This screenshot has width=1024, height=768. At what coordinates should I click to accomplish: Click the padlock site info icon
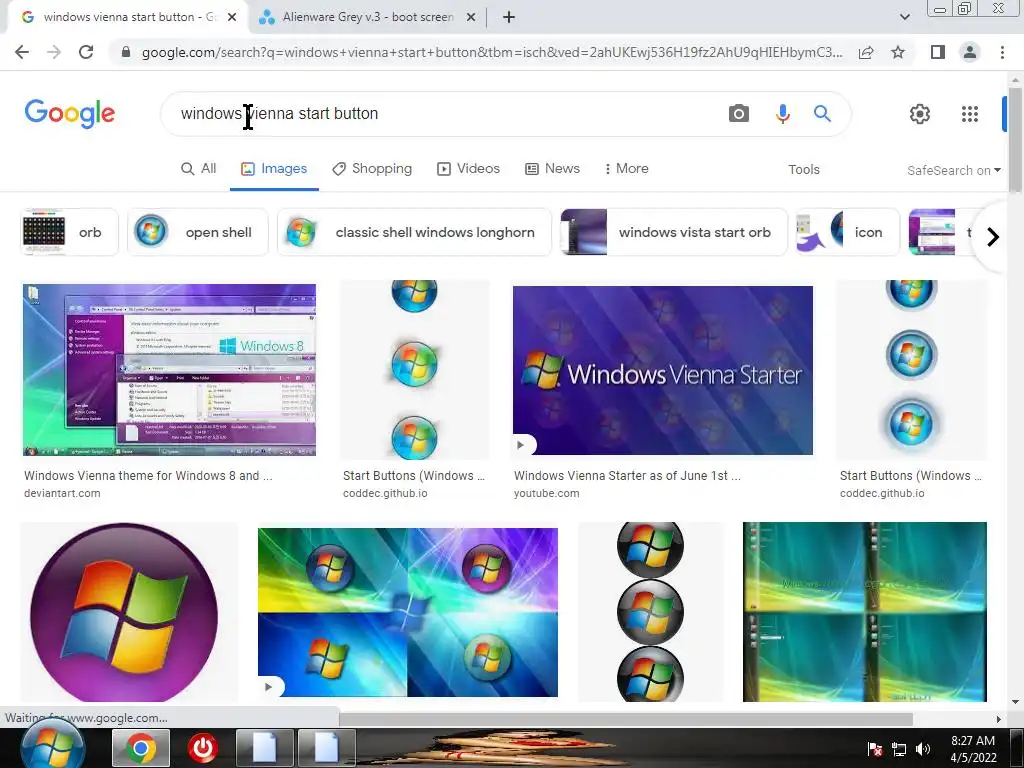[126, 52]
